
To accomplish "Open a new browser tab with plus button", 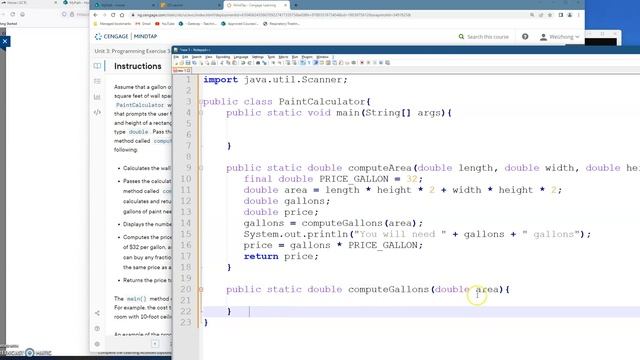I will click(296, 5).
